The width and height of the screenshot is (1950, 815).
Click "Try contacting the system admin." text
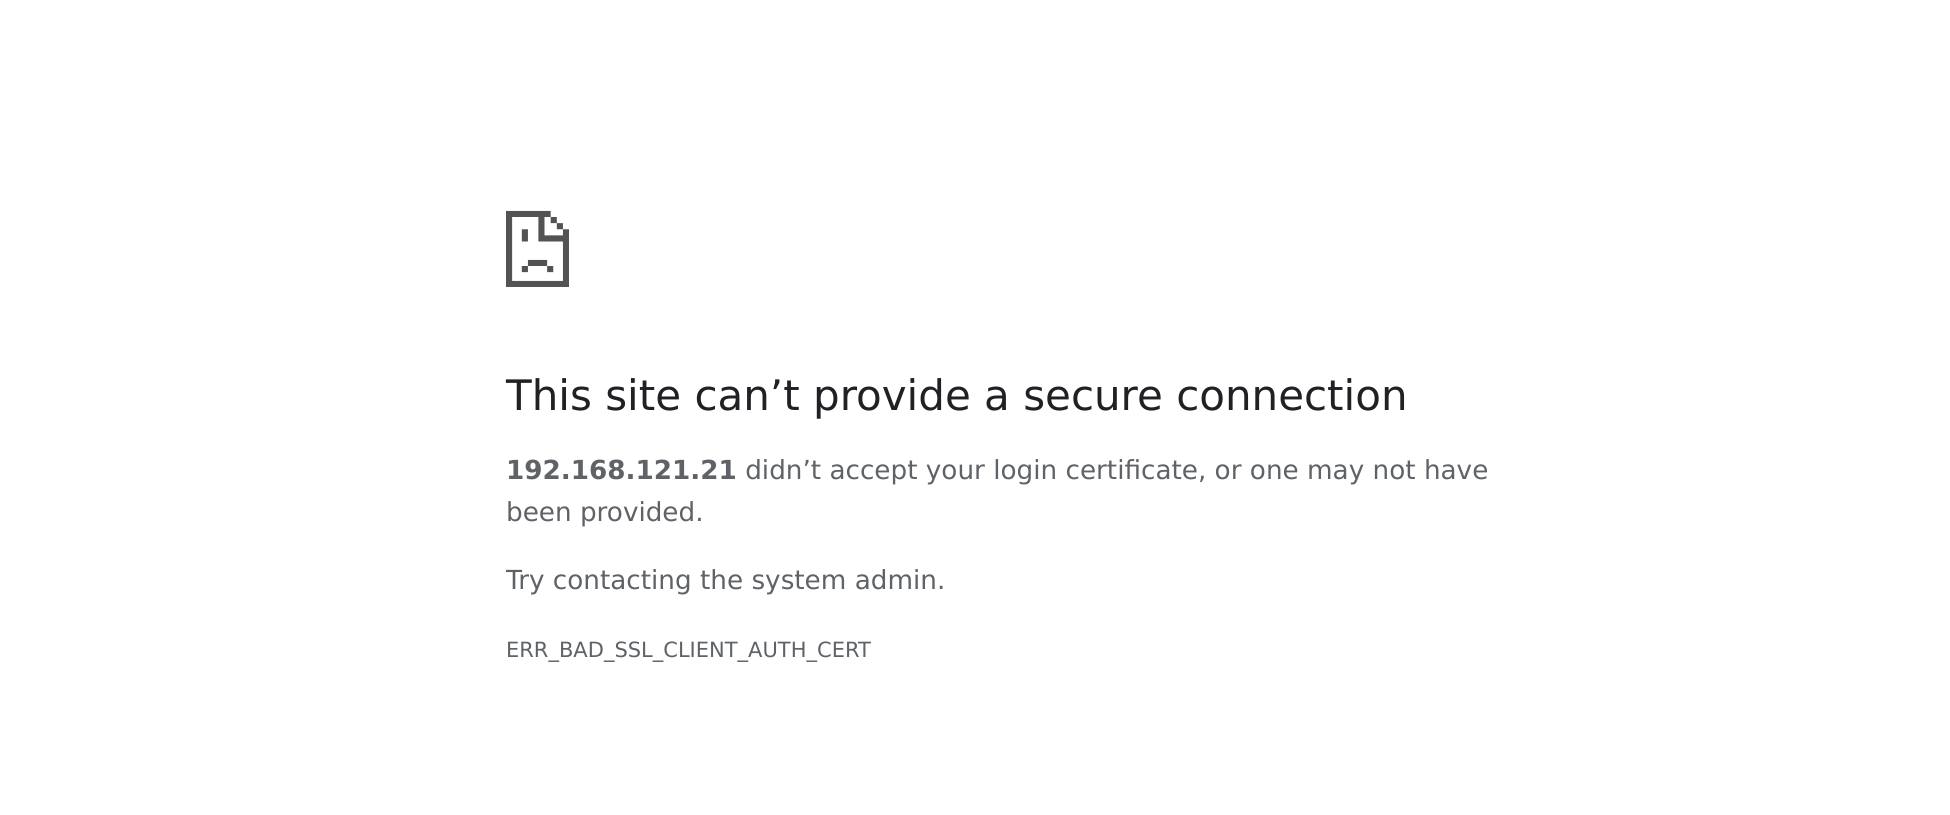(x=725, y=580)
